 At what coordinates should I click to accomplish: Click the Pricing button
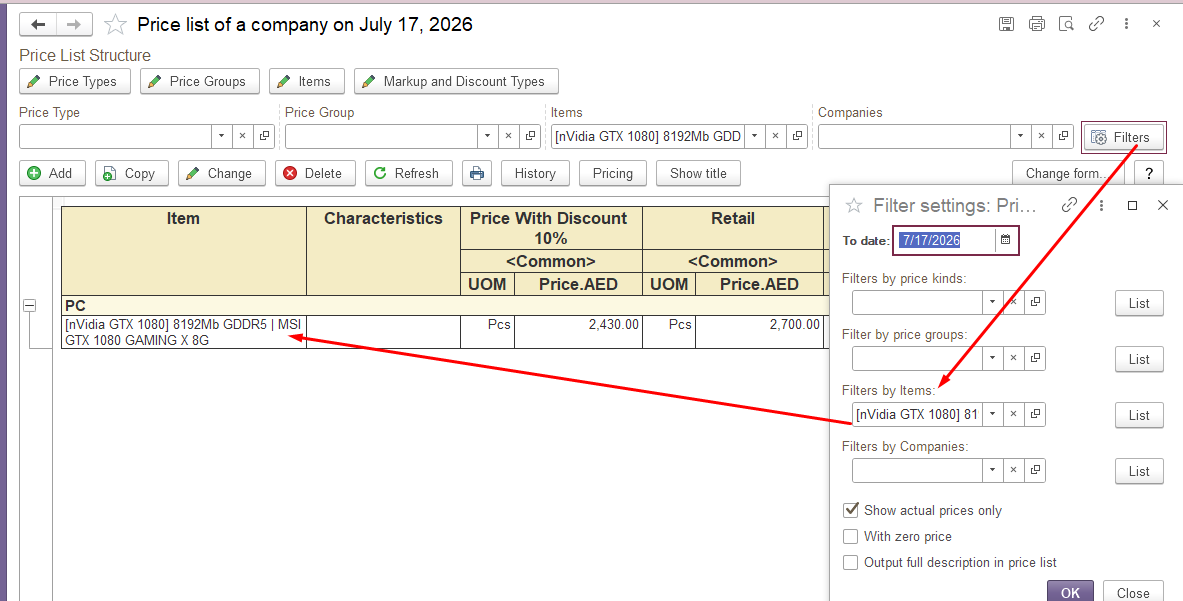(613, 173)
